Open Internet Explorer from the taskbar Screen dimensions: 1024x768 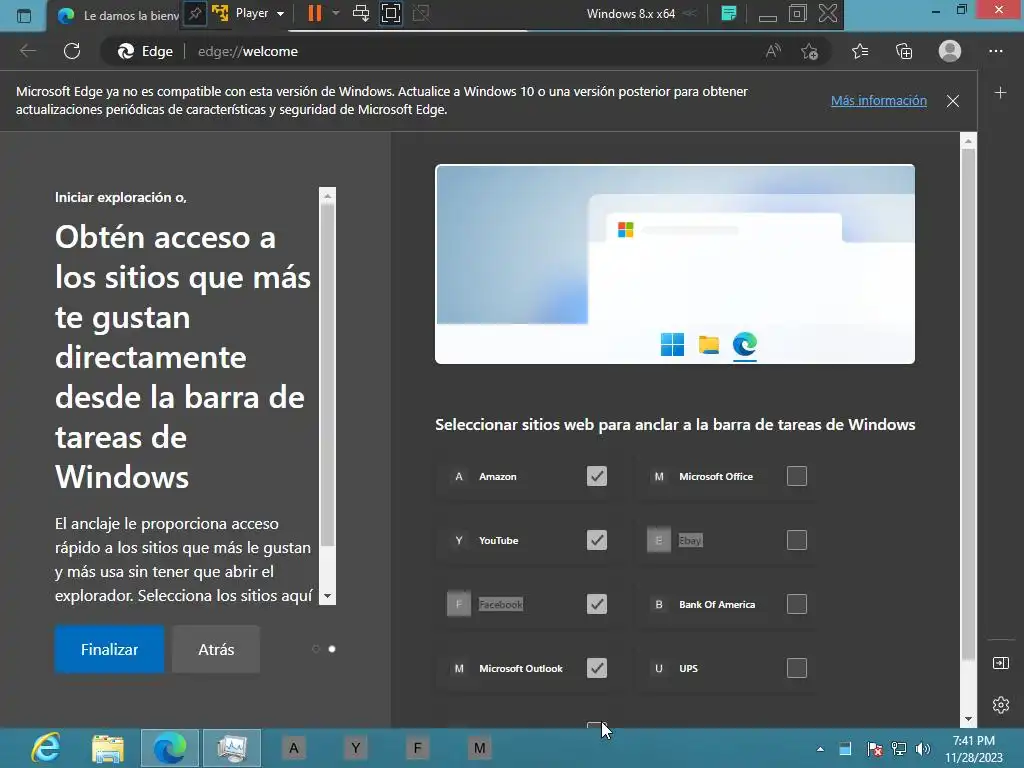46,748
